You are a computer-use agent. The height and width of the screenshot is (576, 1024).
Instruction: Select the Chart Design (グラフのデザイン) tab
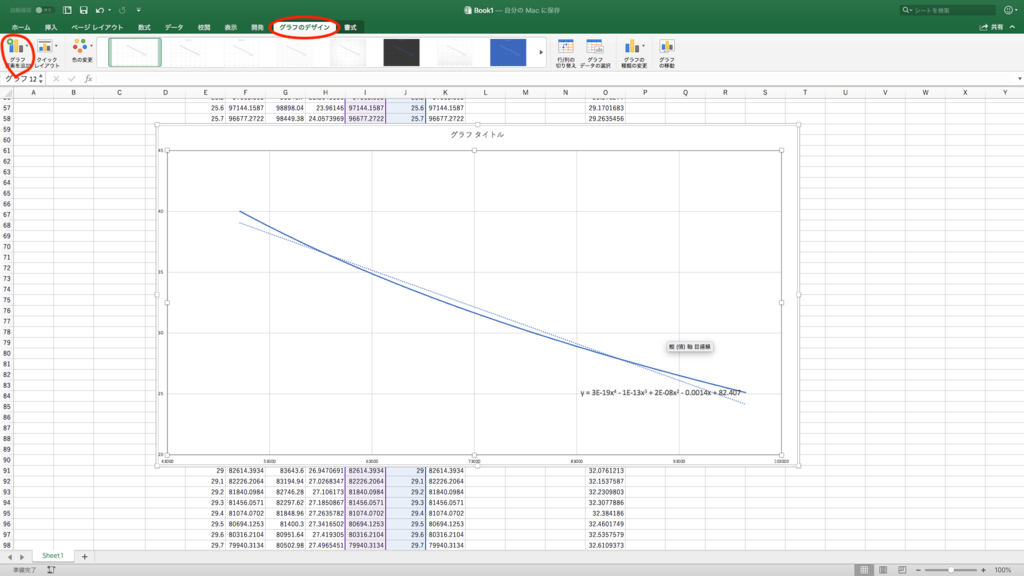304,27
